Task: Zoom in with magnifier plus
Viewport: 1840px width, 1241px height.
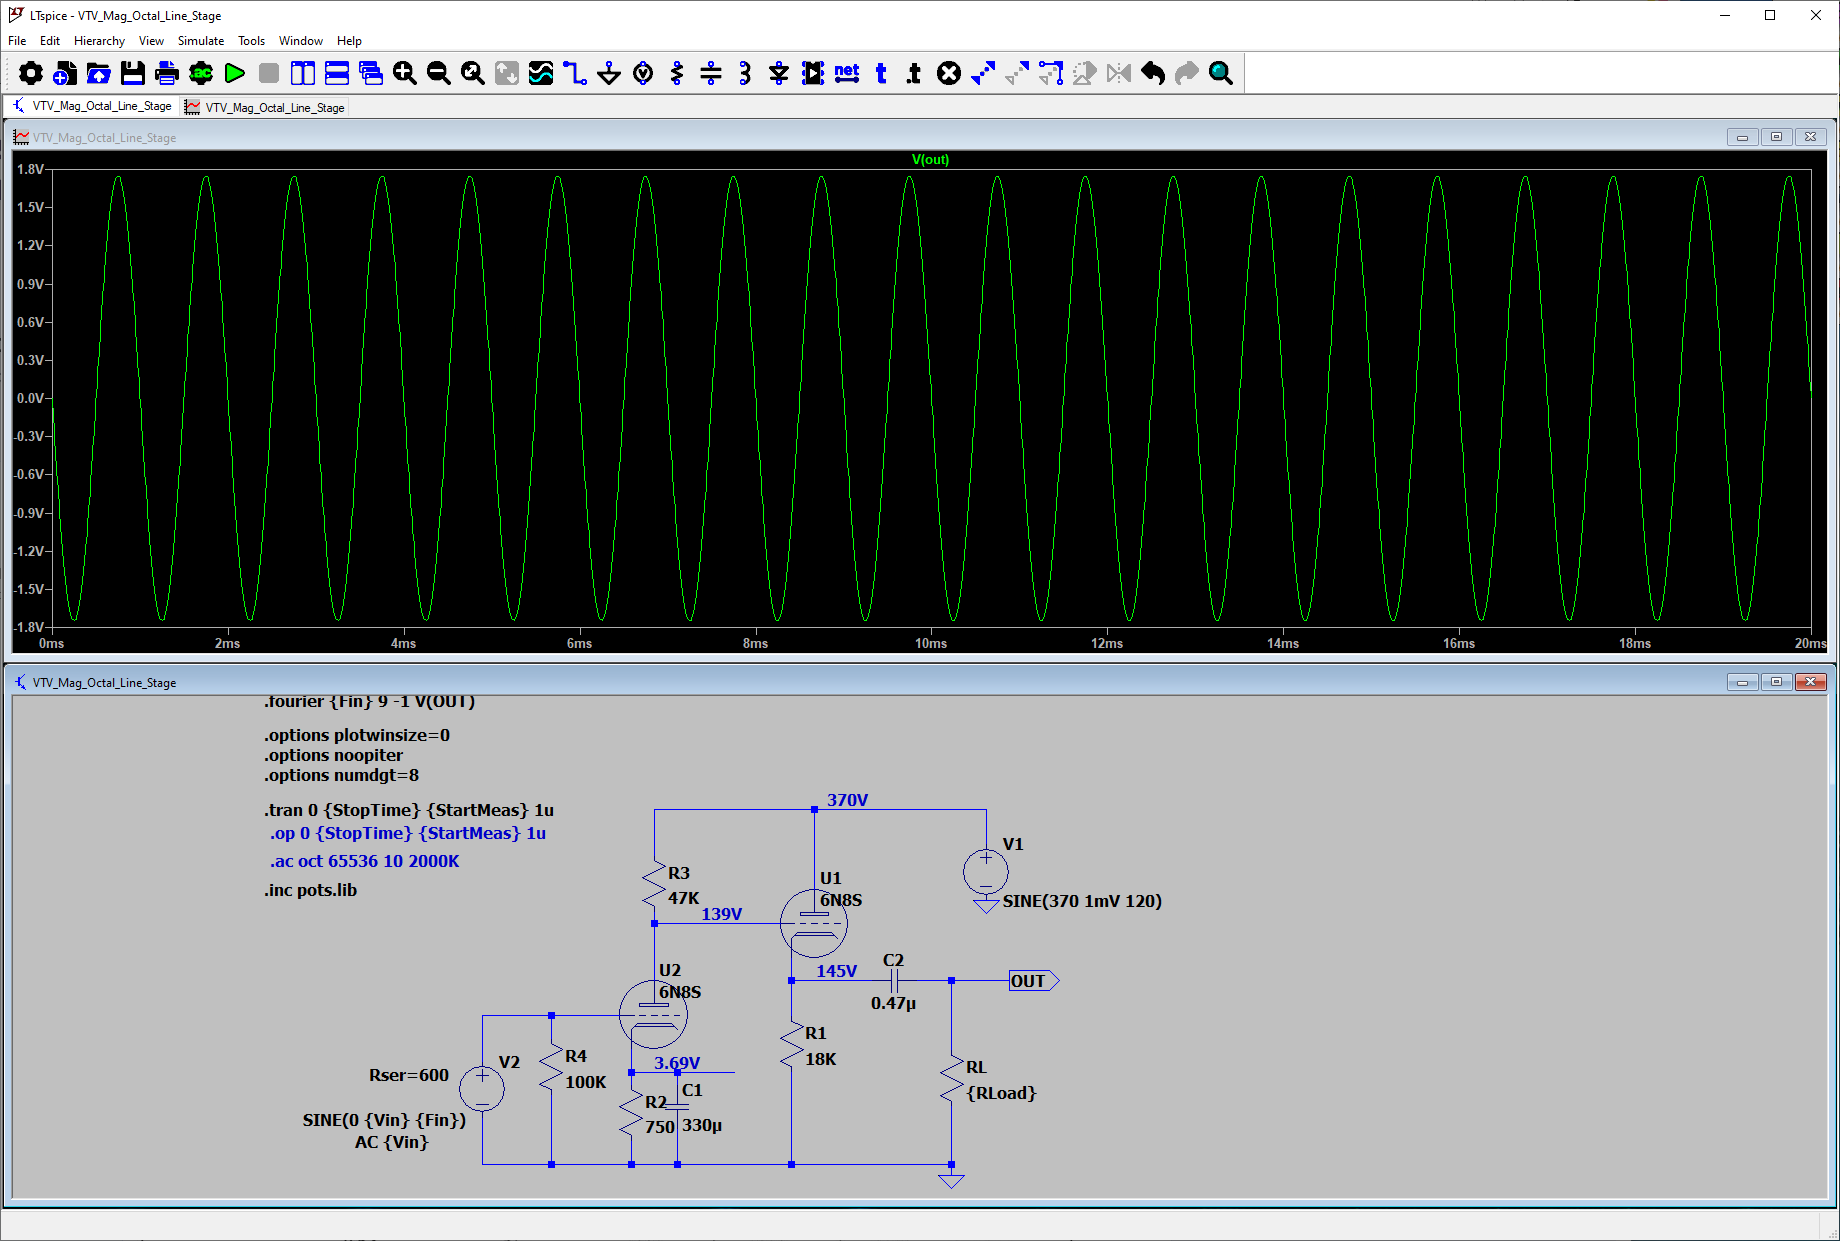Action: [405, 73]
